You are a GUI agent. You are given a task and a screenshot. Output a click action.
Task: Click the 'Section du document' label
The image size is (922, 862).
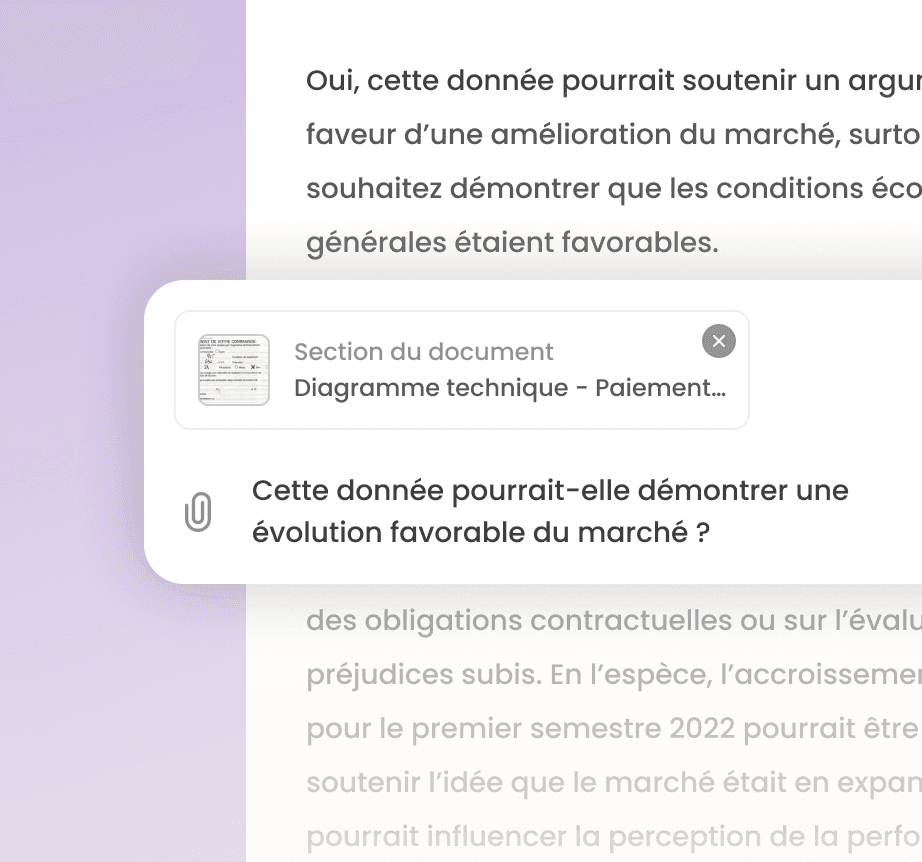pos(423,351)
